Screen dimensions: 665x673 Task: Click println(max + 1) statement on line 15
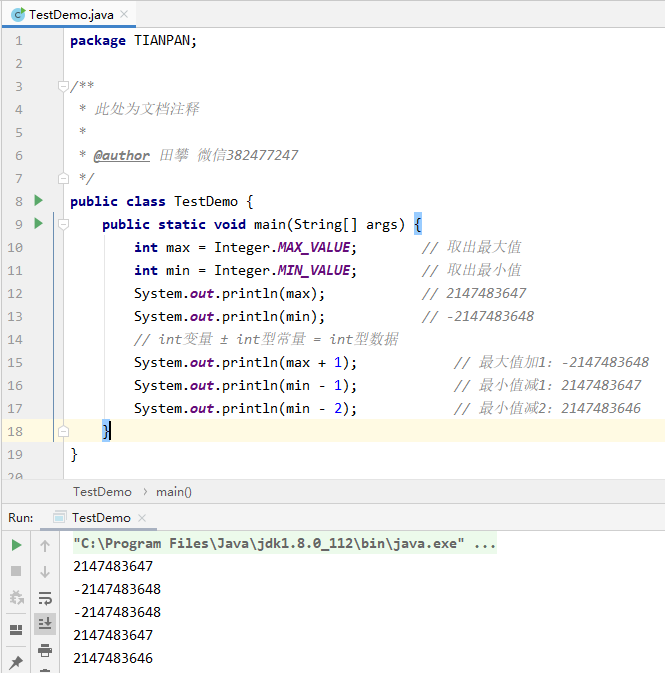click(245, 362)
